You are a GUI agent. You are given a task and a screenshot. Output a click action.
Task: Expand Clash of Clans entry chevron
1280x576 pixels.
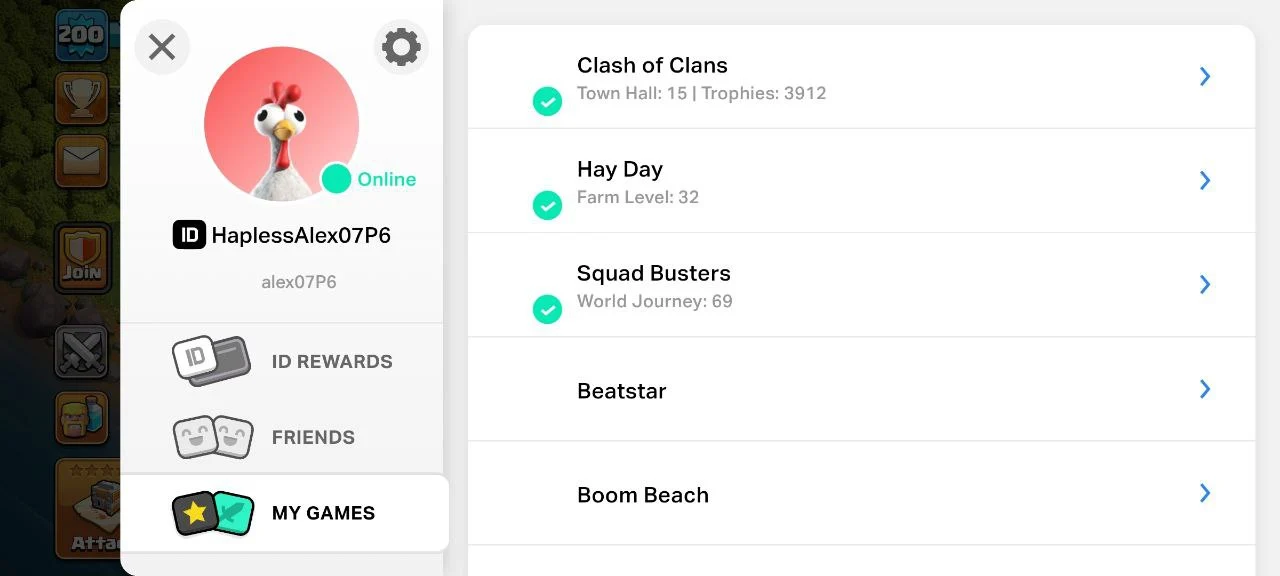pos(1205,77)
